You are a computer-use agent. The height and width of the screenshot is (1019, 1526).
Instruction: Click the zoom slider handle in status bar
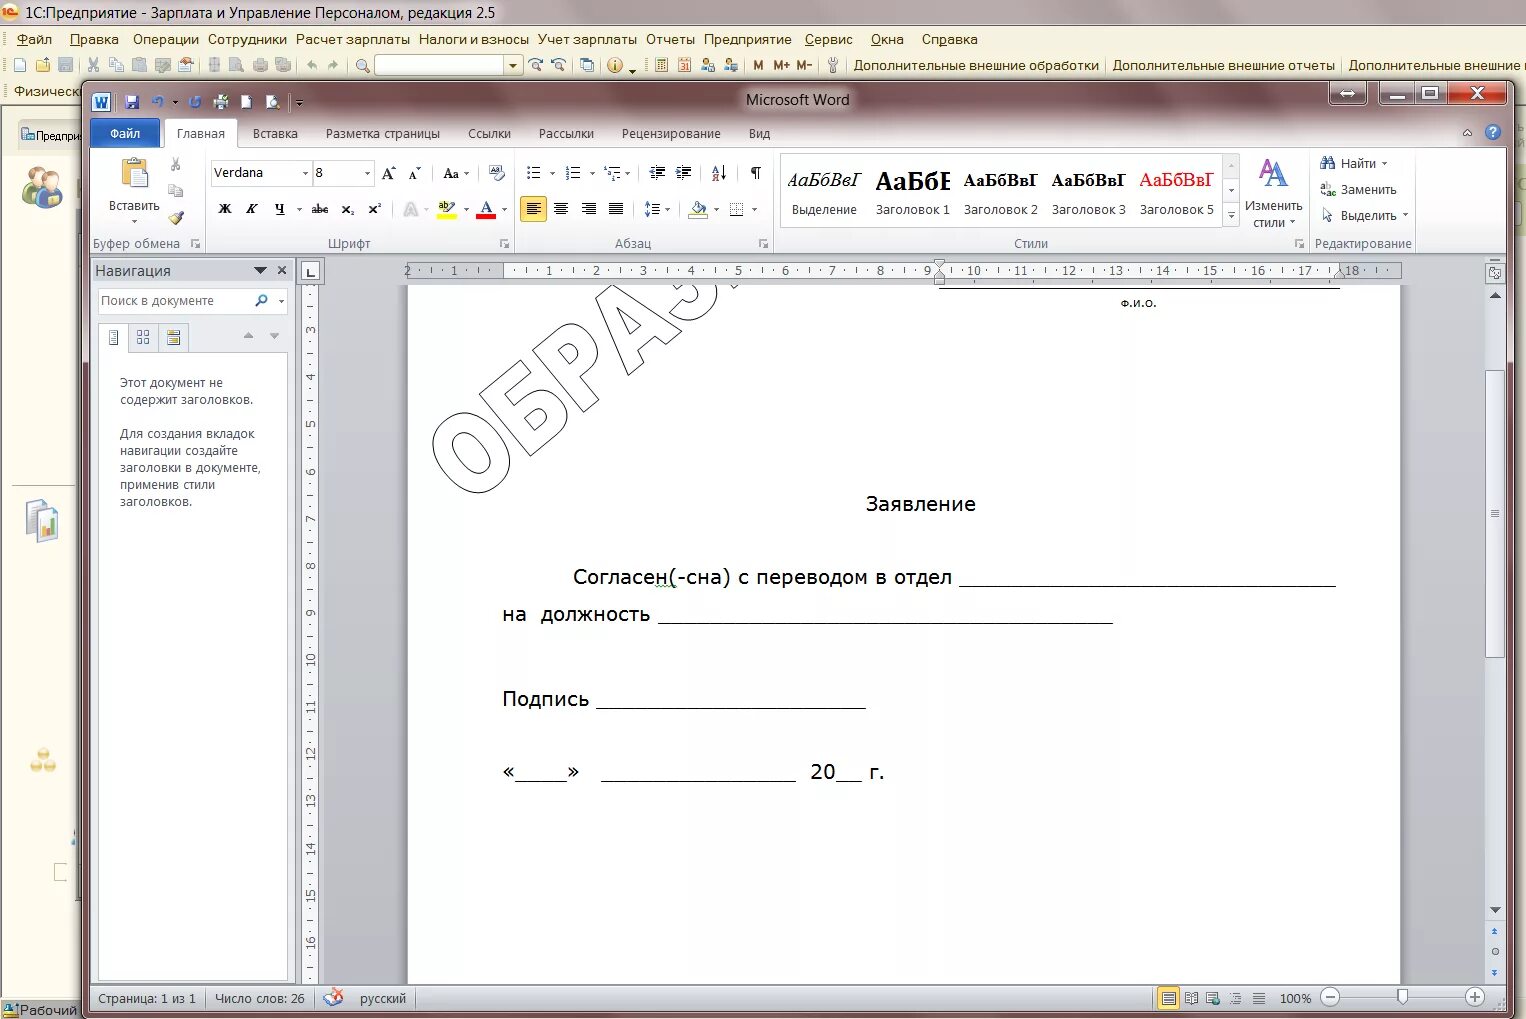tap(1402, 997)
